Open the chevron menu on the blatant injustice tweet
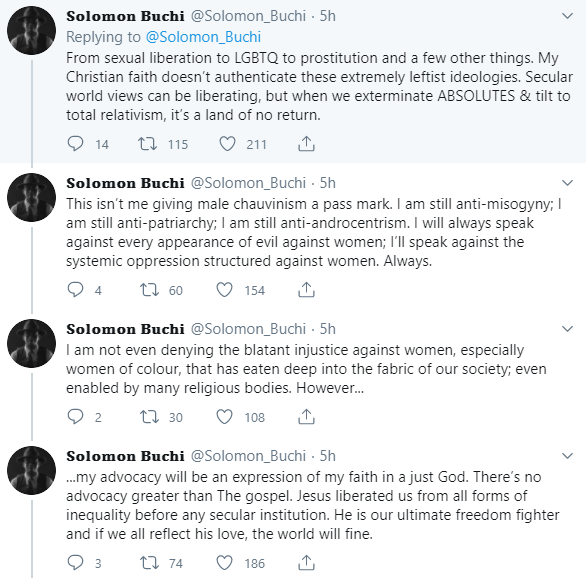This screenshot has width=586, height=578. 567,329
